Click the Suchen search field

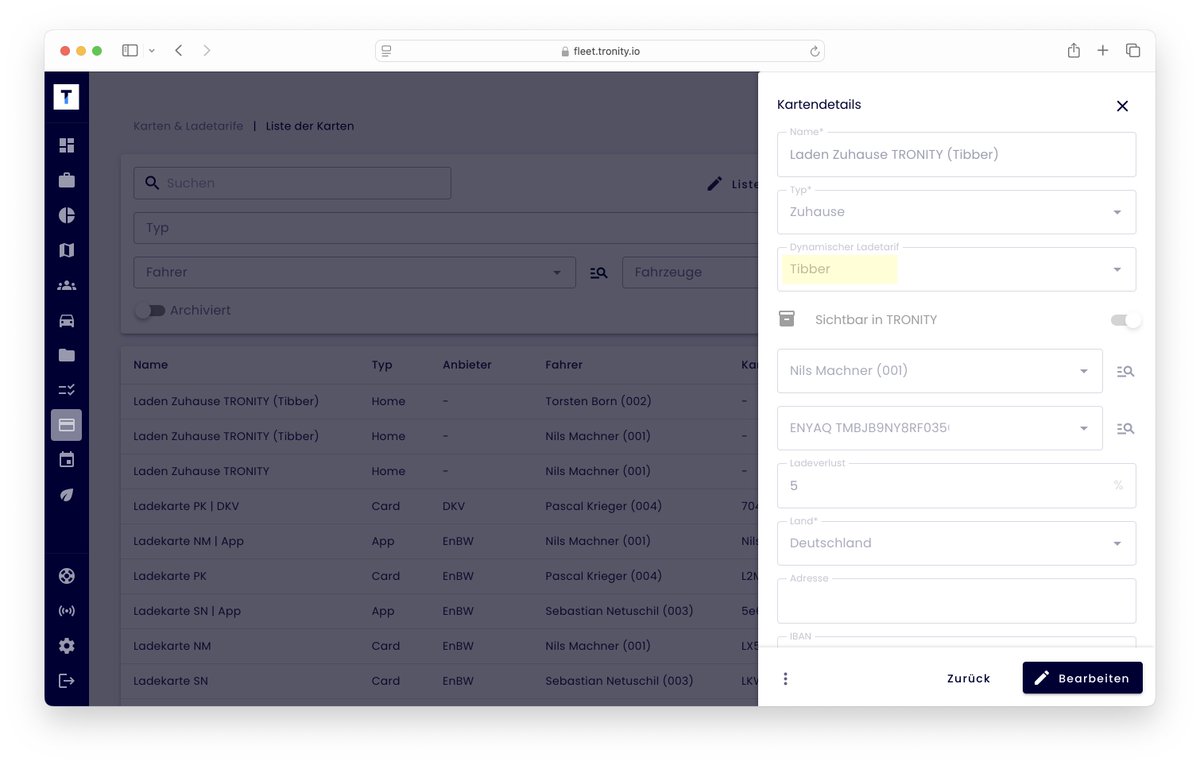click(292, 183)
